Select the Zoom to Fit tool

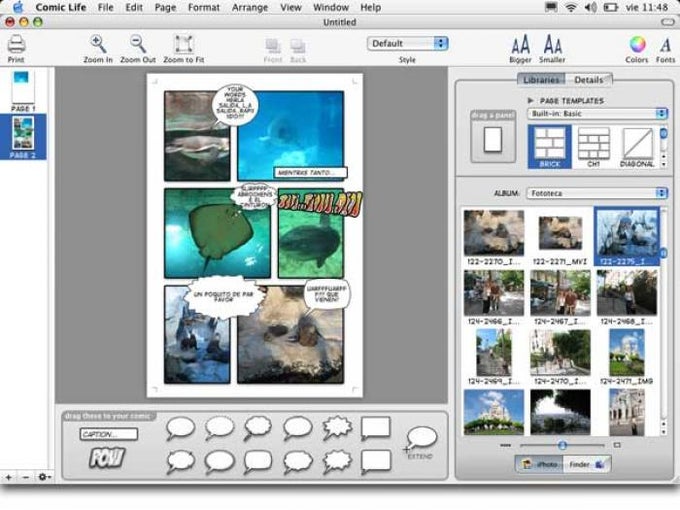[x=184, y=44]
